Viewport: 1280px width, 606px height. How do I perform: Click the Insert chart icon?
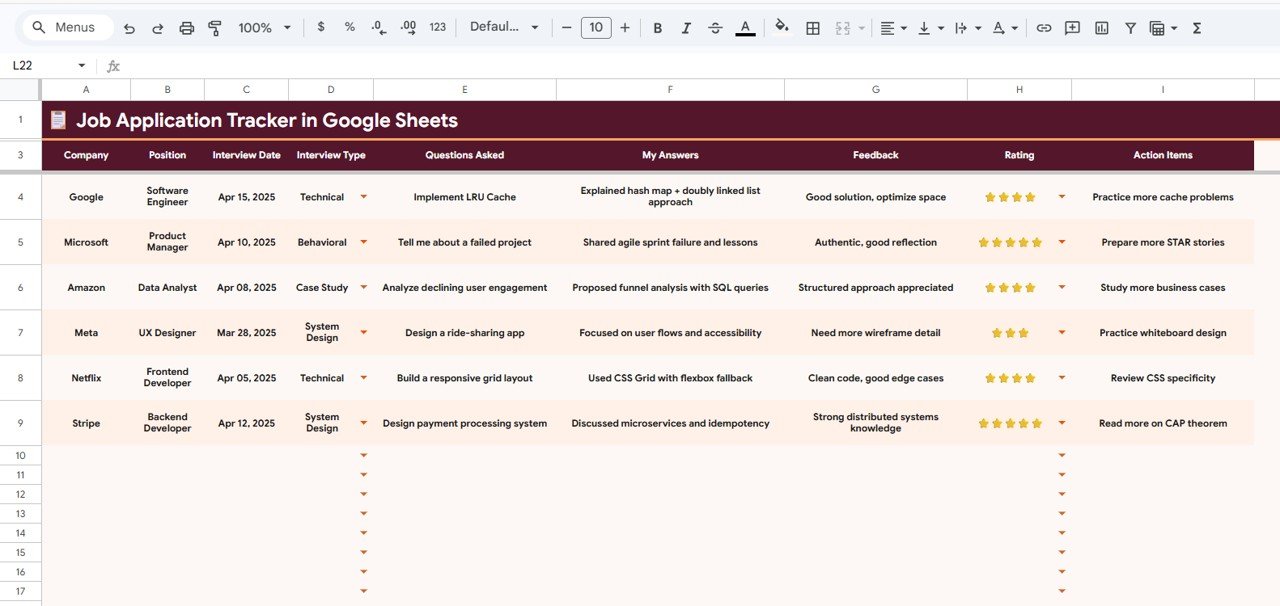(1101, 28)
